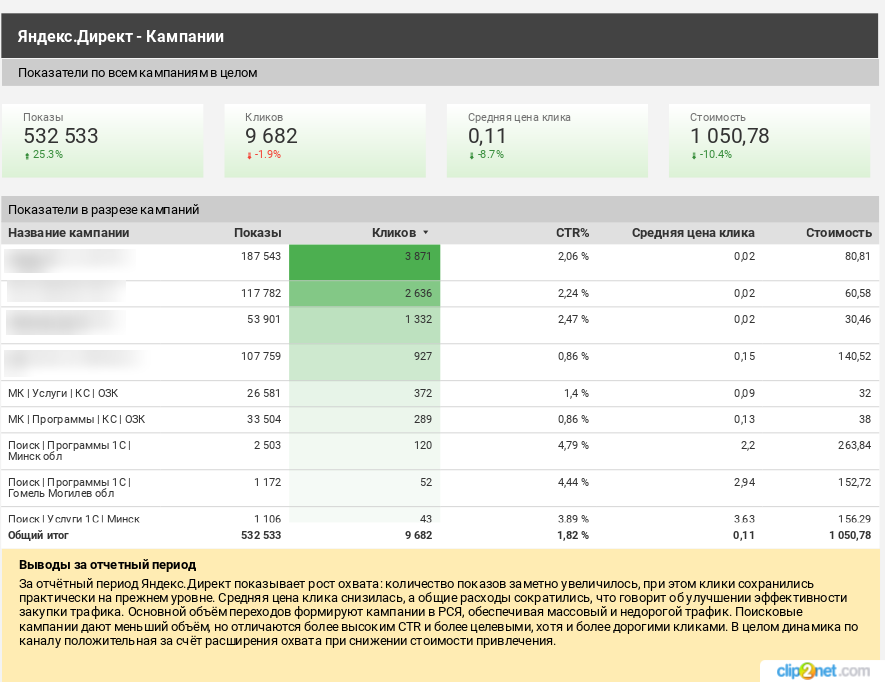885x682 pixels.
Task: Click the Средняя цена клика column header
Action: click(x=692, y=233)
